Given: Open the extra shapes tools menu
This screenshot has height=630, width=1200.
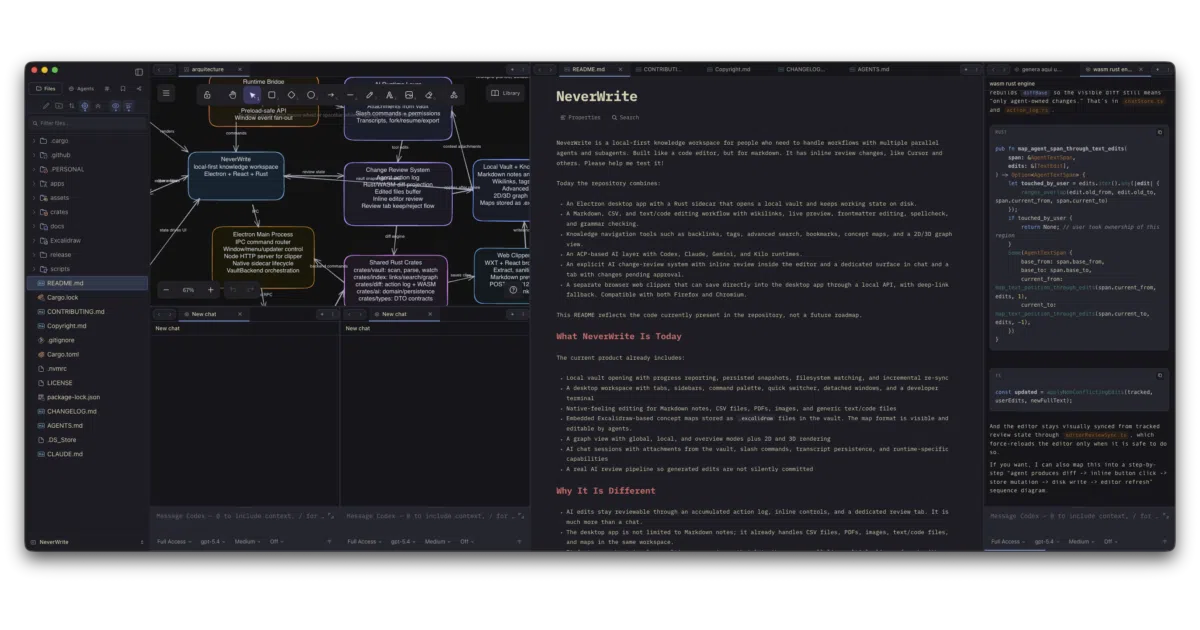Looking at the screenshot, I should coord(454,95).
